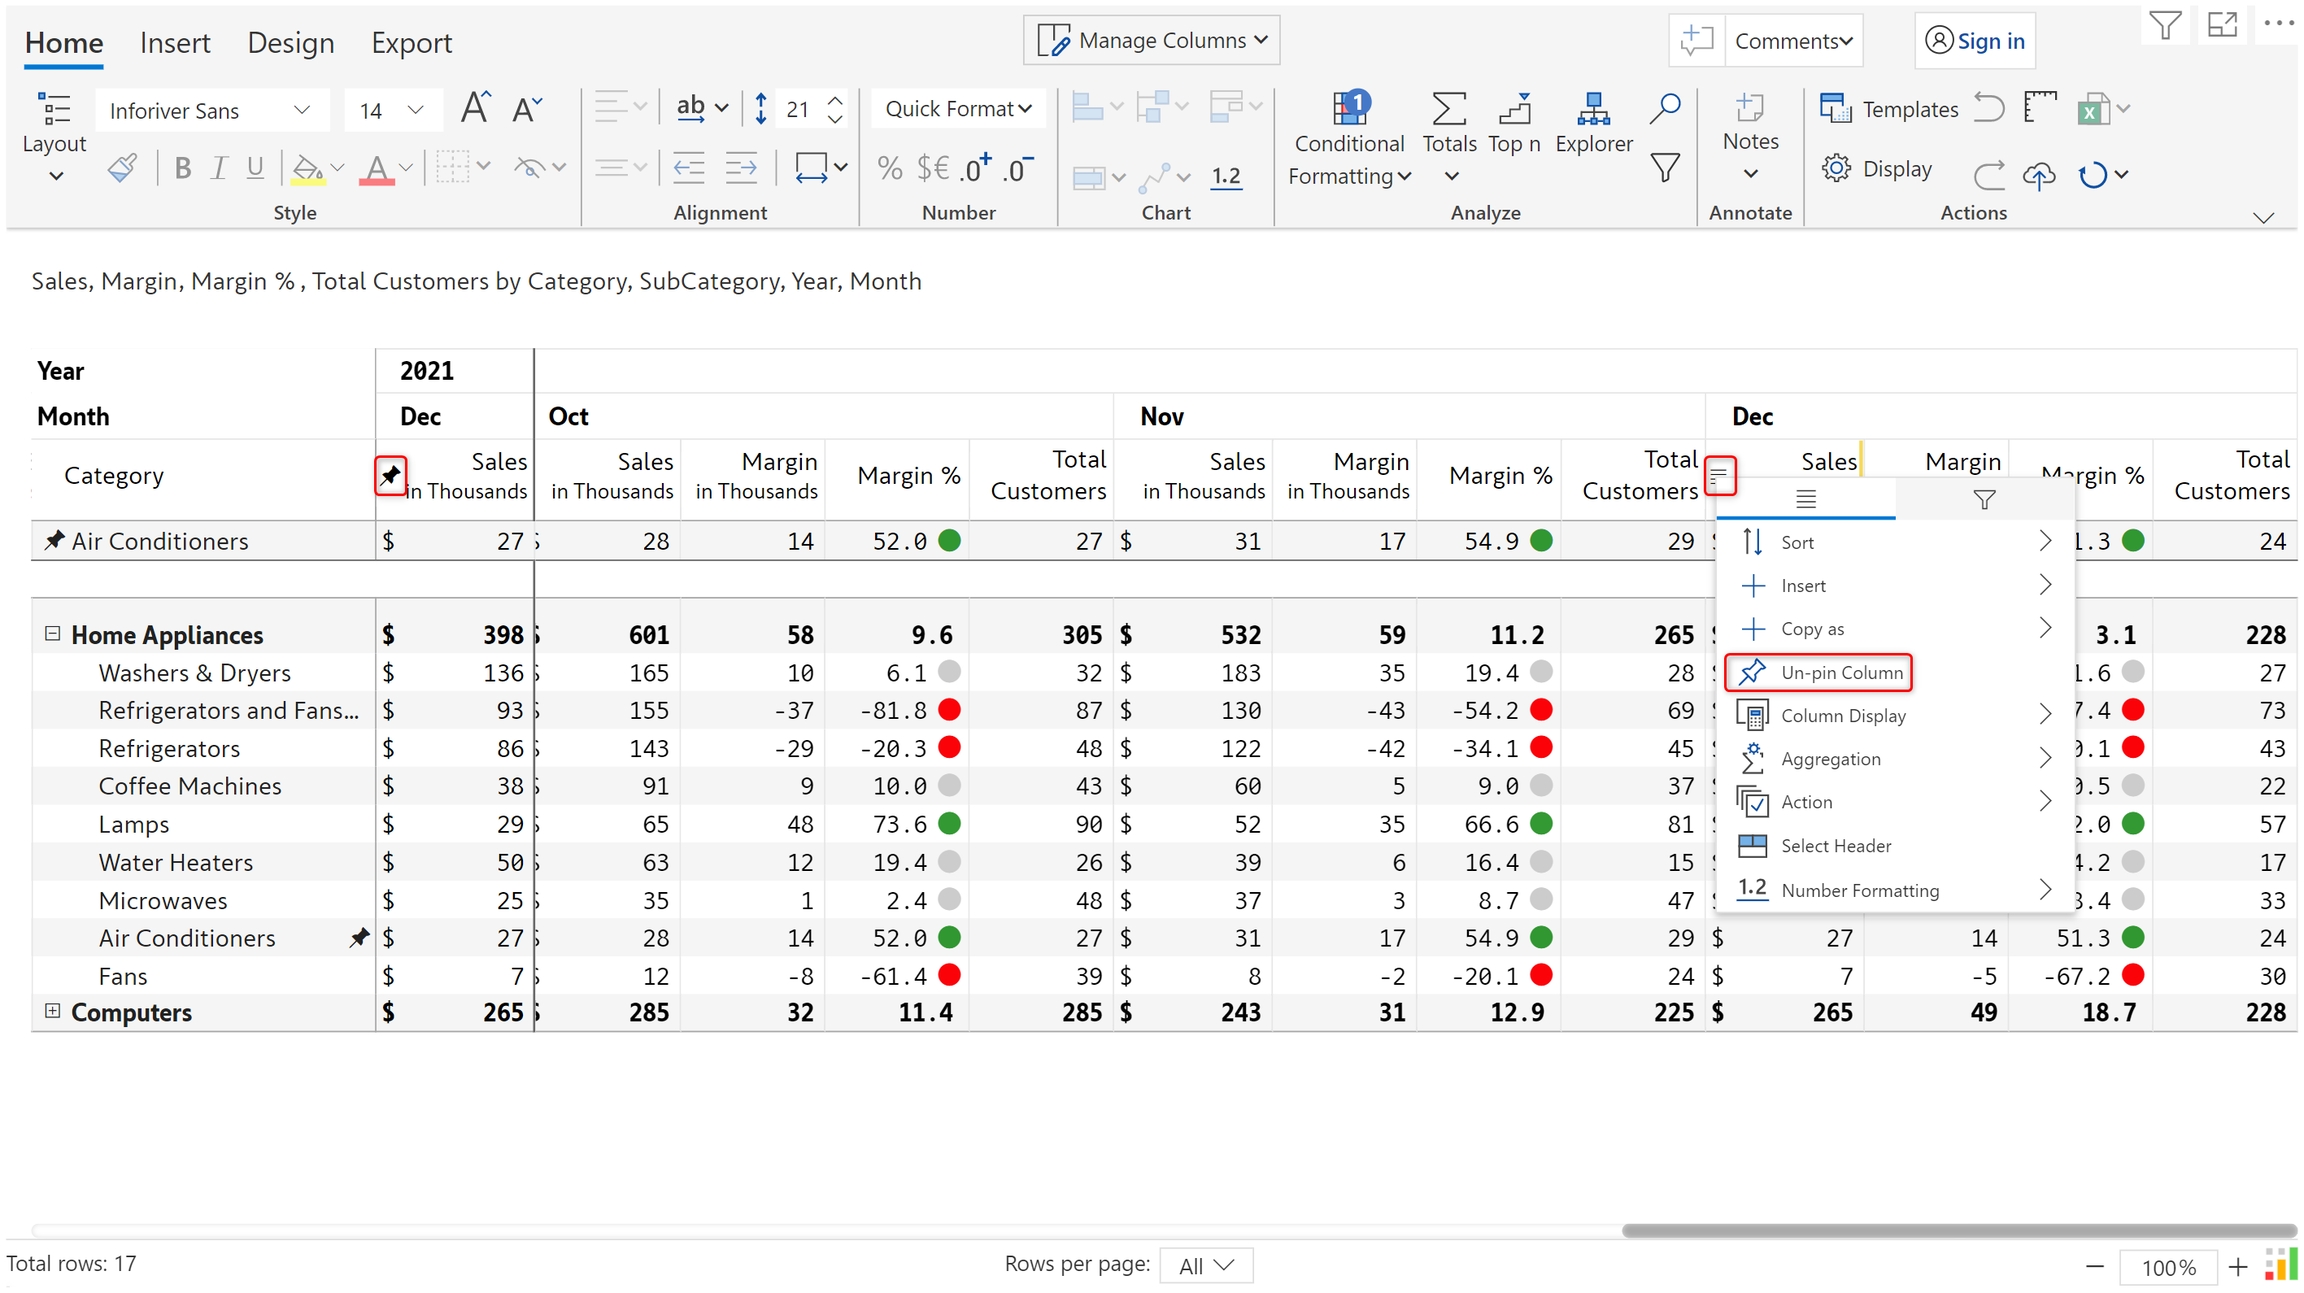Click the Explorer hierarchy icon
Screen dimensions: 2304x1293
(1592, 110)
